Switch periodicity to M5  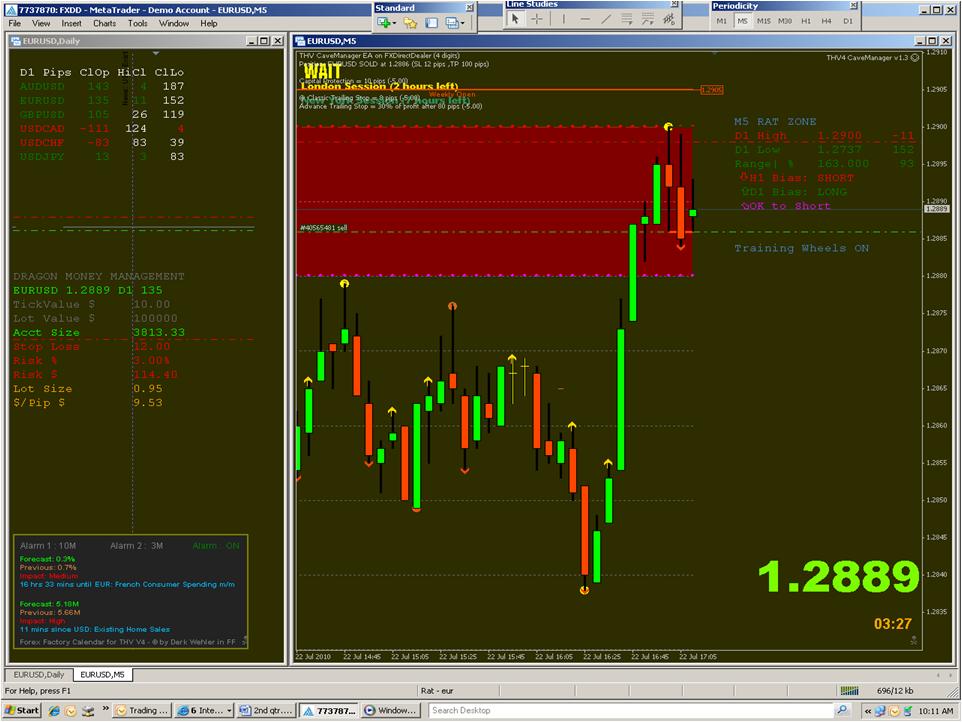coord(742,21)
